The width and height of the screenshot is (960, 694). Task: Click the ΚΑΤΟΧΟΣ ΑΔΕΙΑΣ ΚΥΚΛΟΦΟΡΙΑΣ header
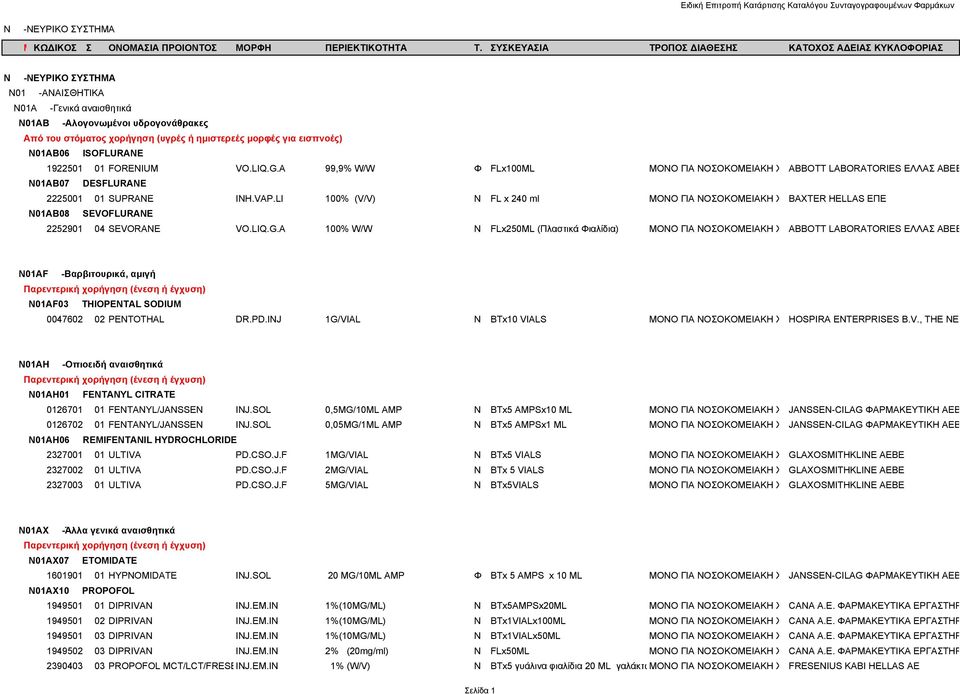click(x=865, y=48)
